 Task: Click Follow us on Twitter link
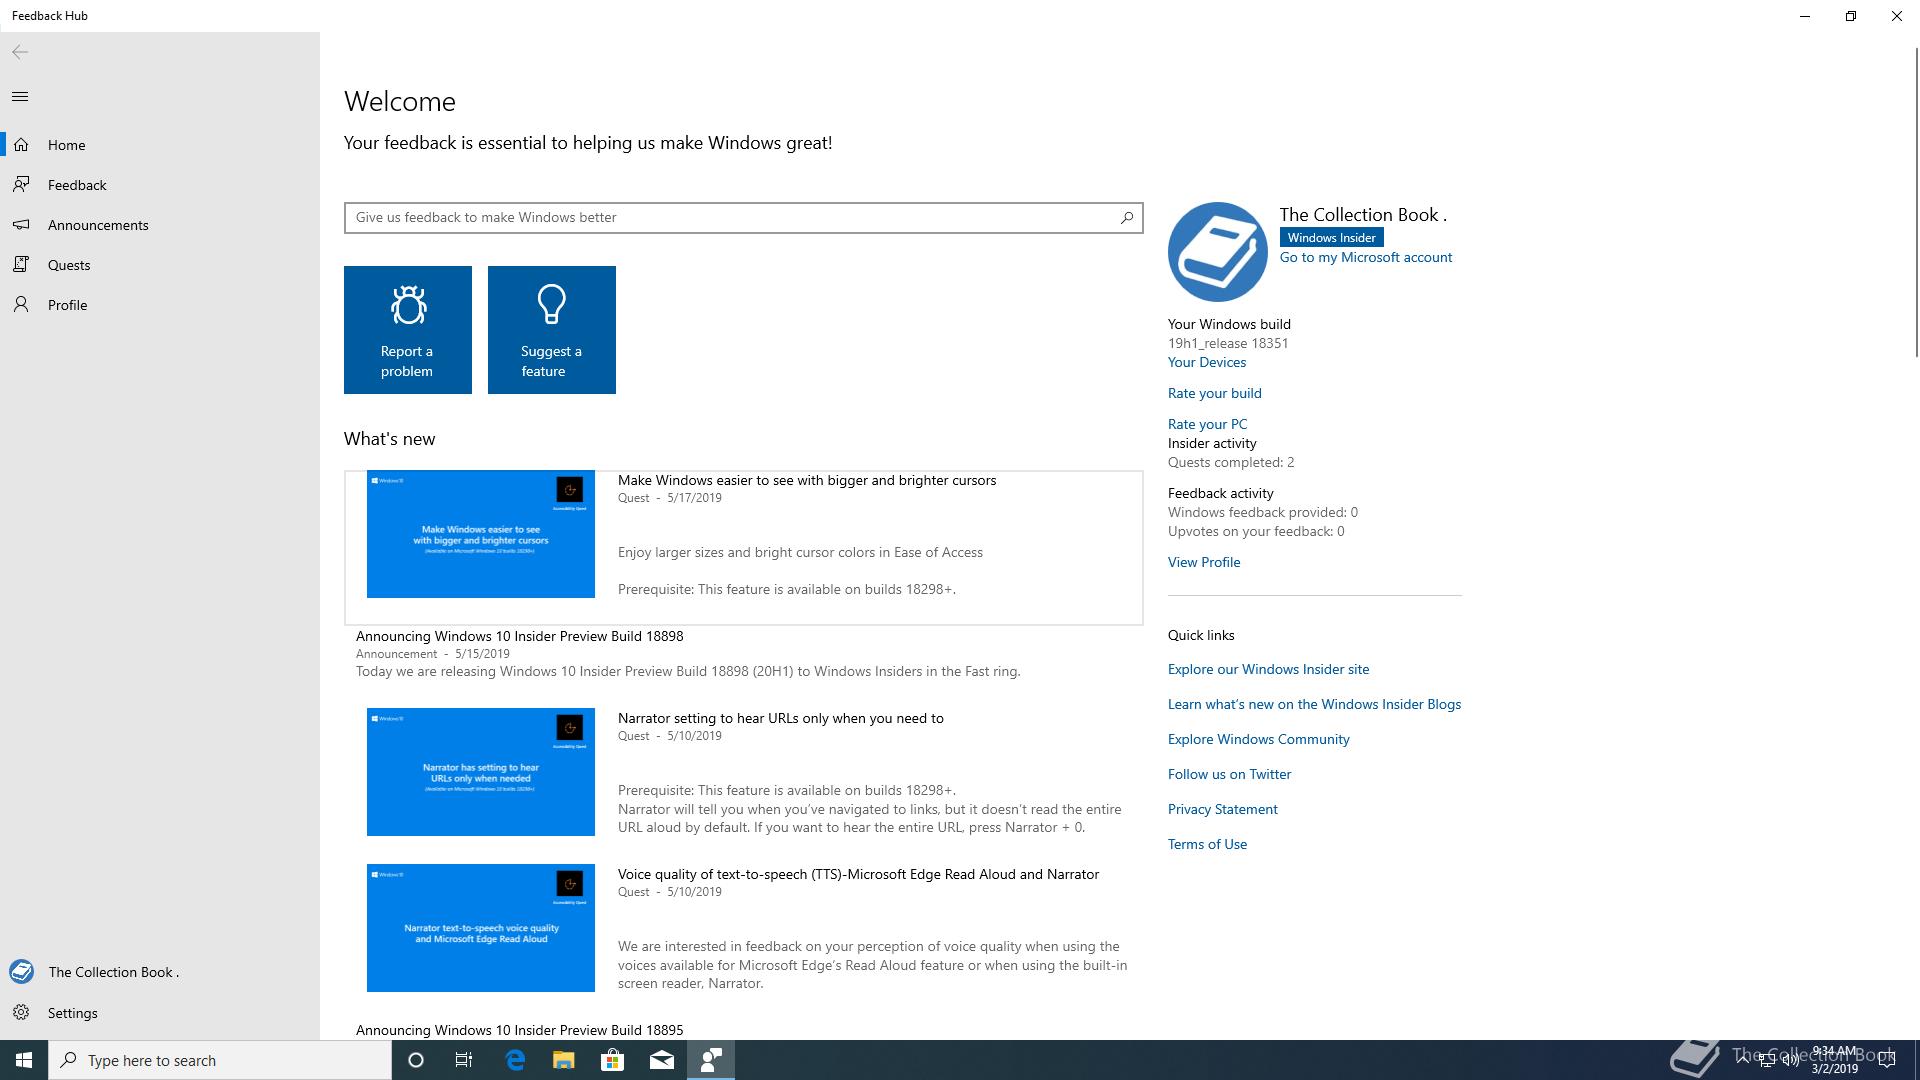(1230, 774)
